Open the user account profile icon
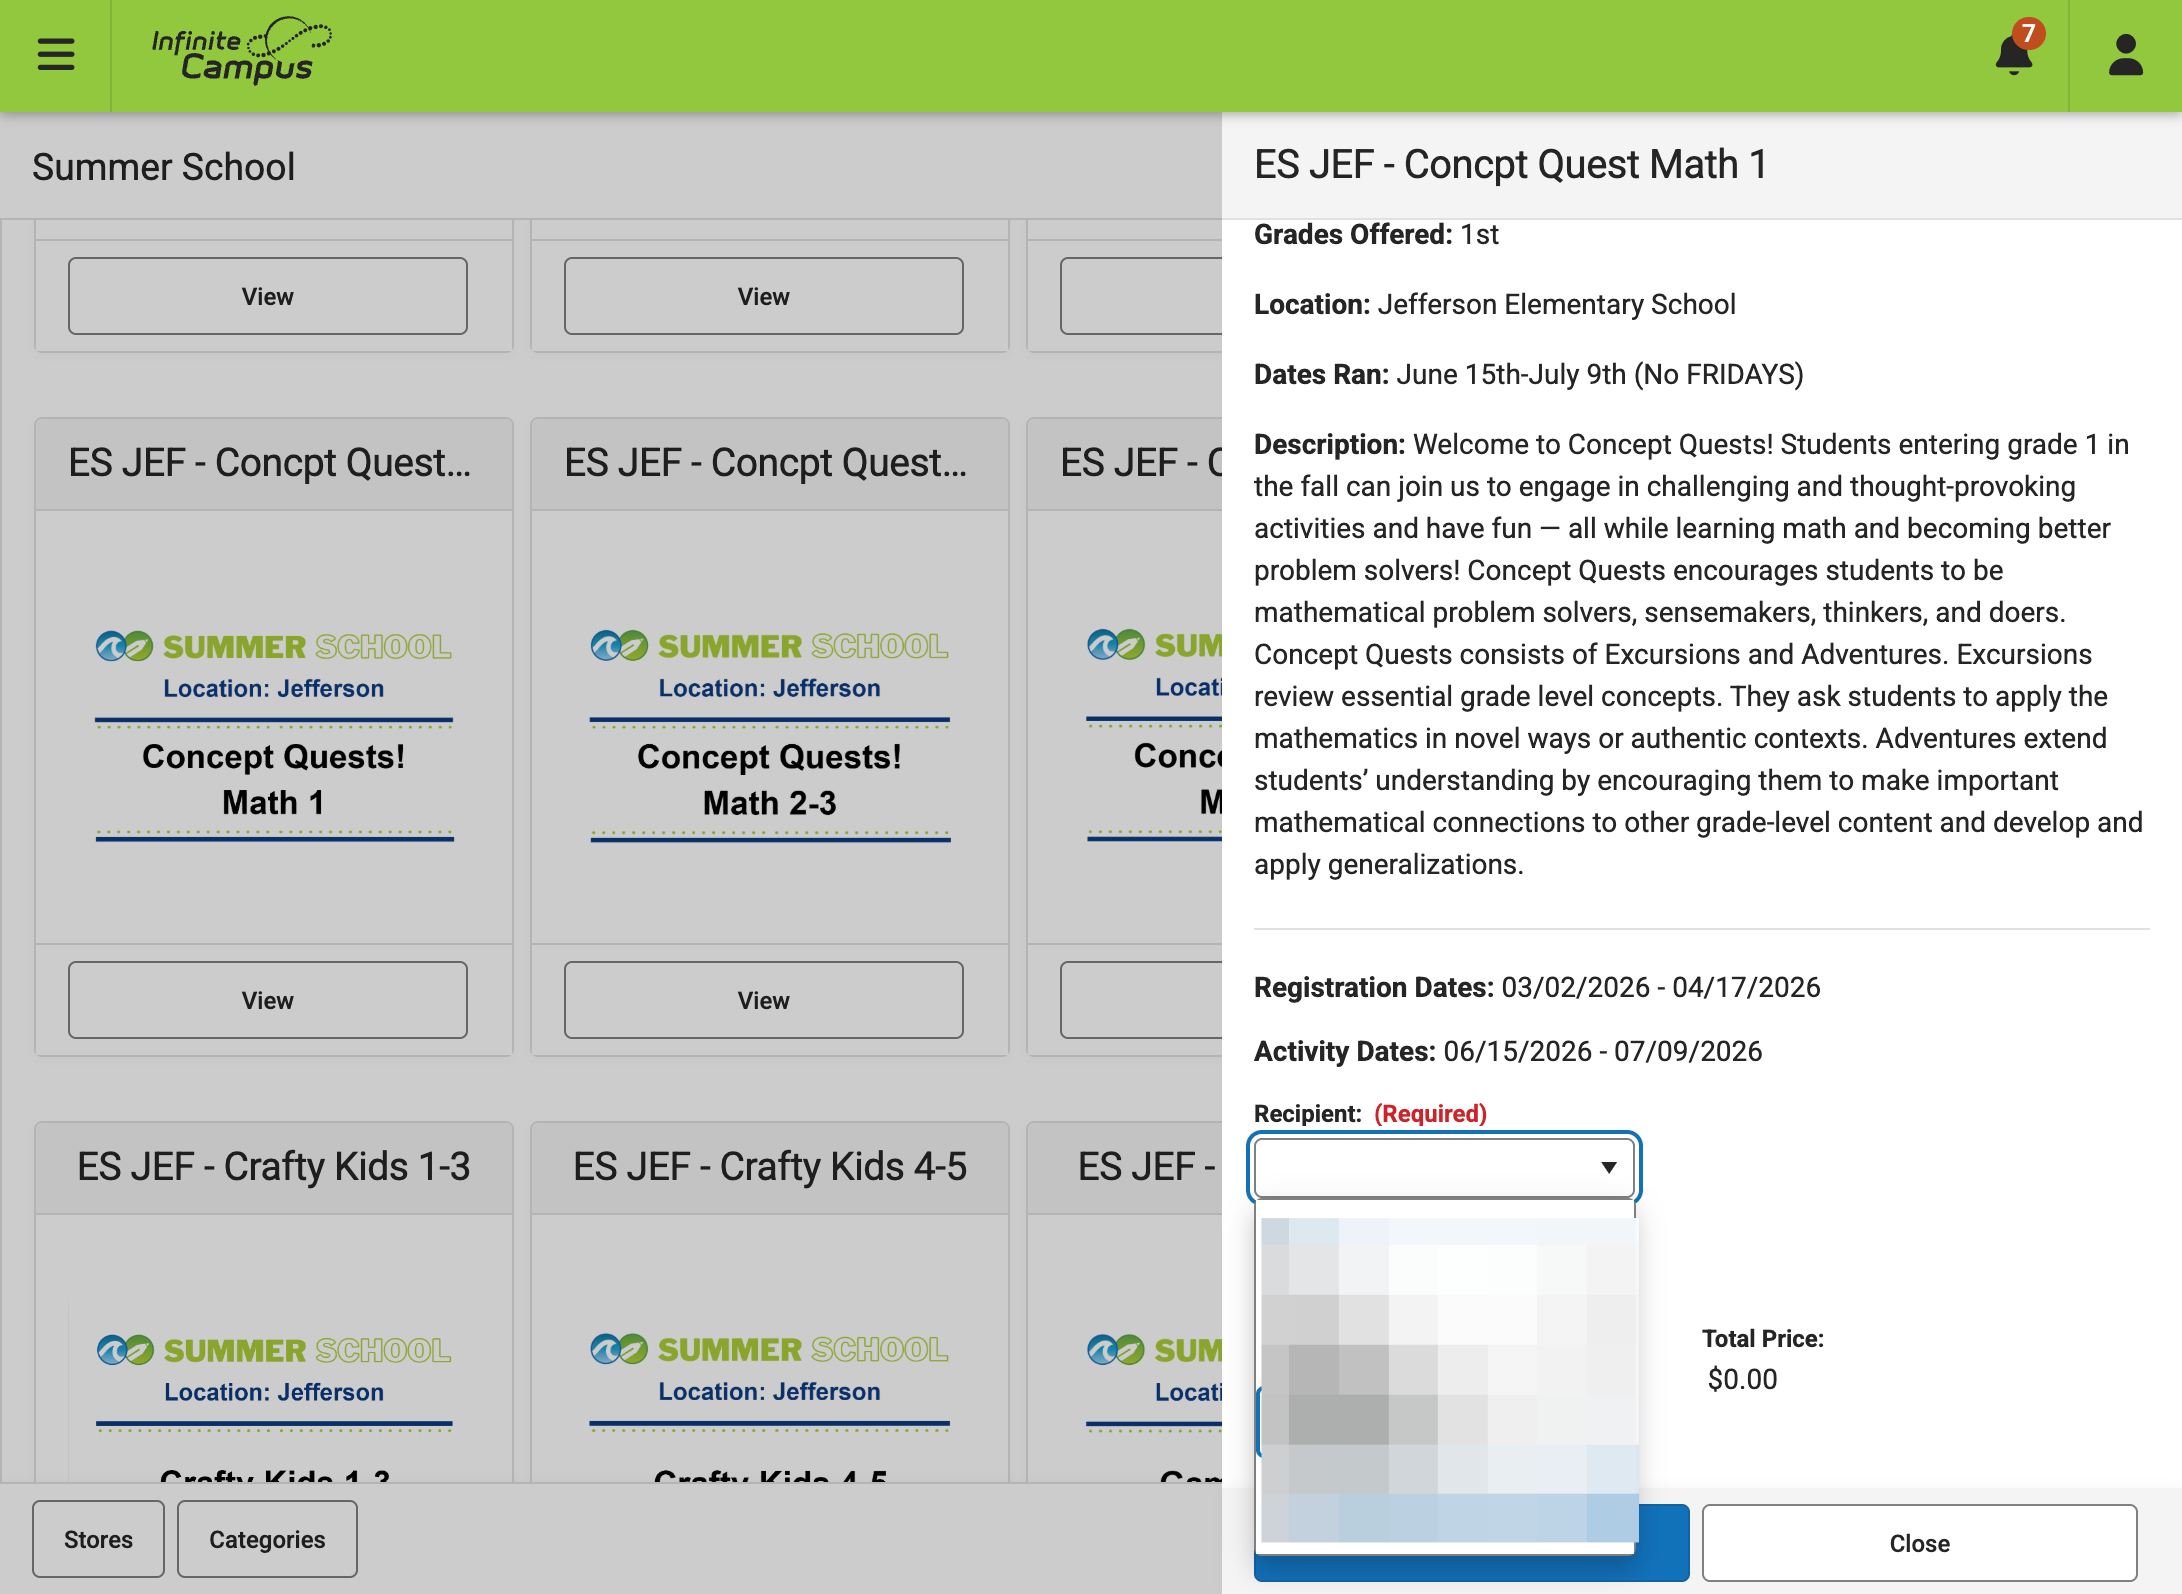This screenshot has height=1594, width=2182. (2125, 55)
